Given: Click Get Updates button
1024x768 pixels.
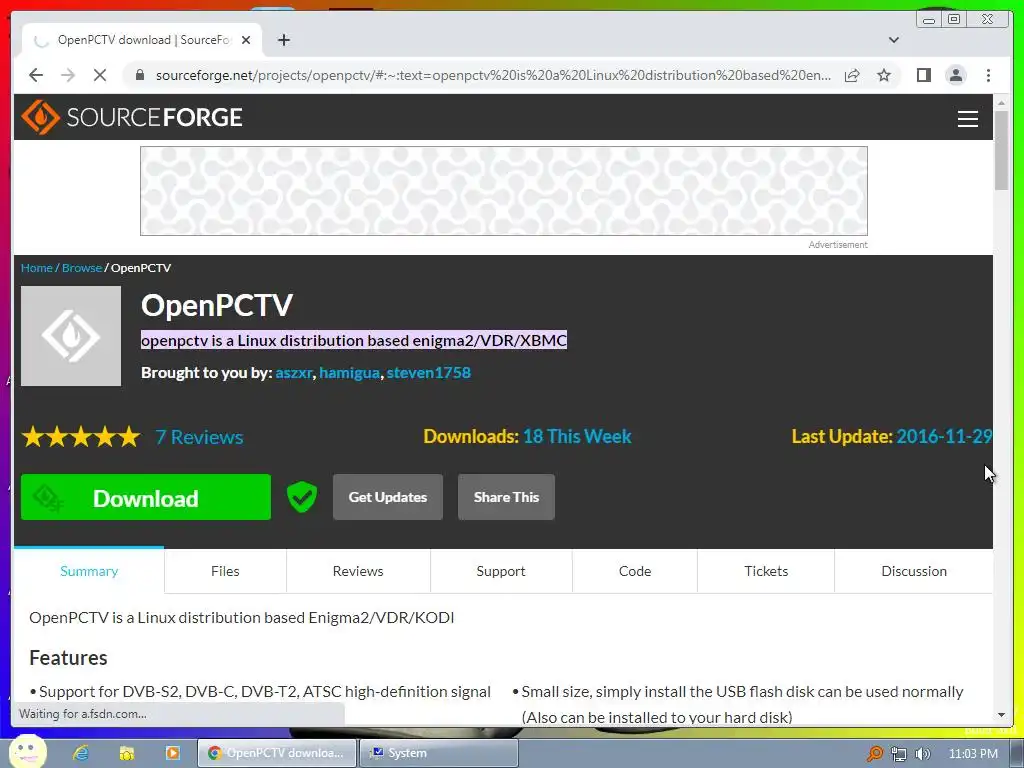Looking at the screenshot, I should 388,497.
